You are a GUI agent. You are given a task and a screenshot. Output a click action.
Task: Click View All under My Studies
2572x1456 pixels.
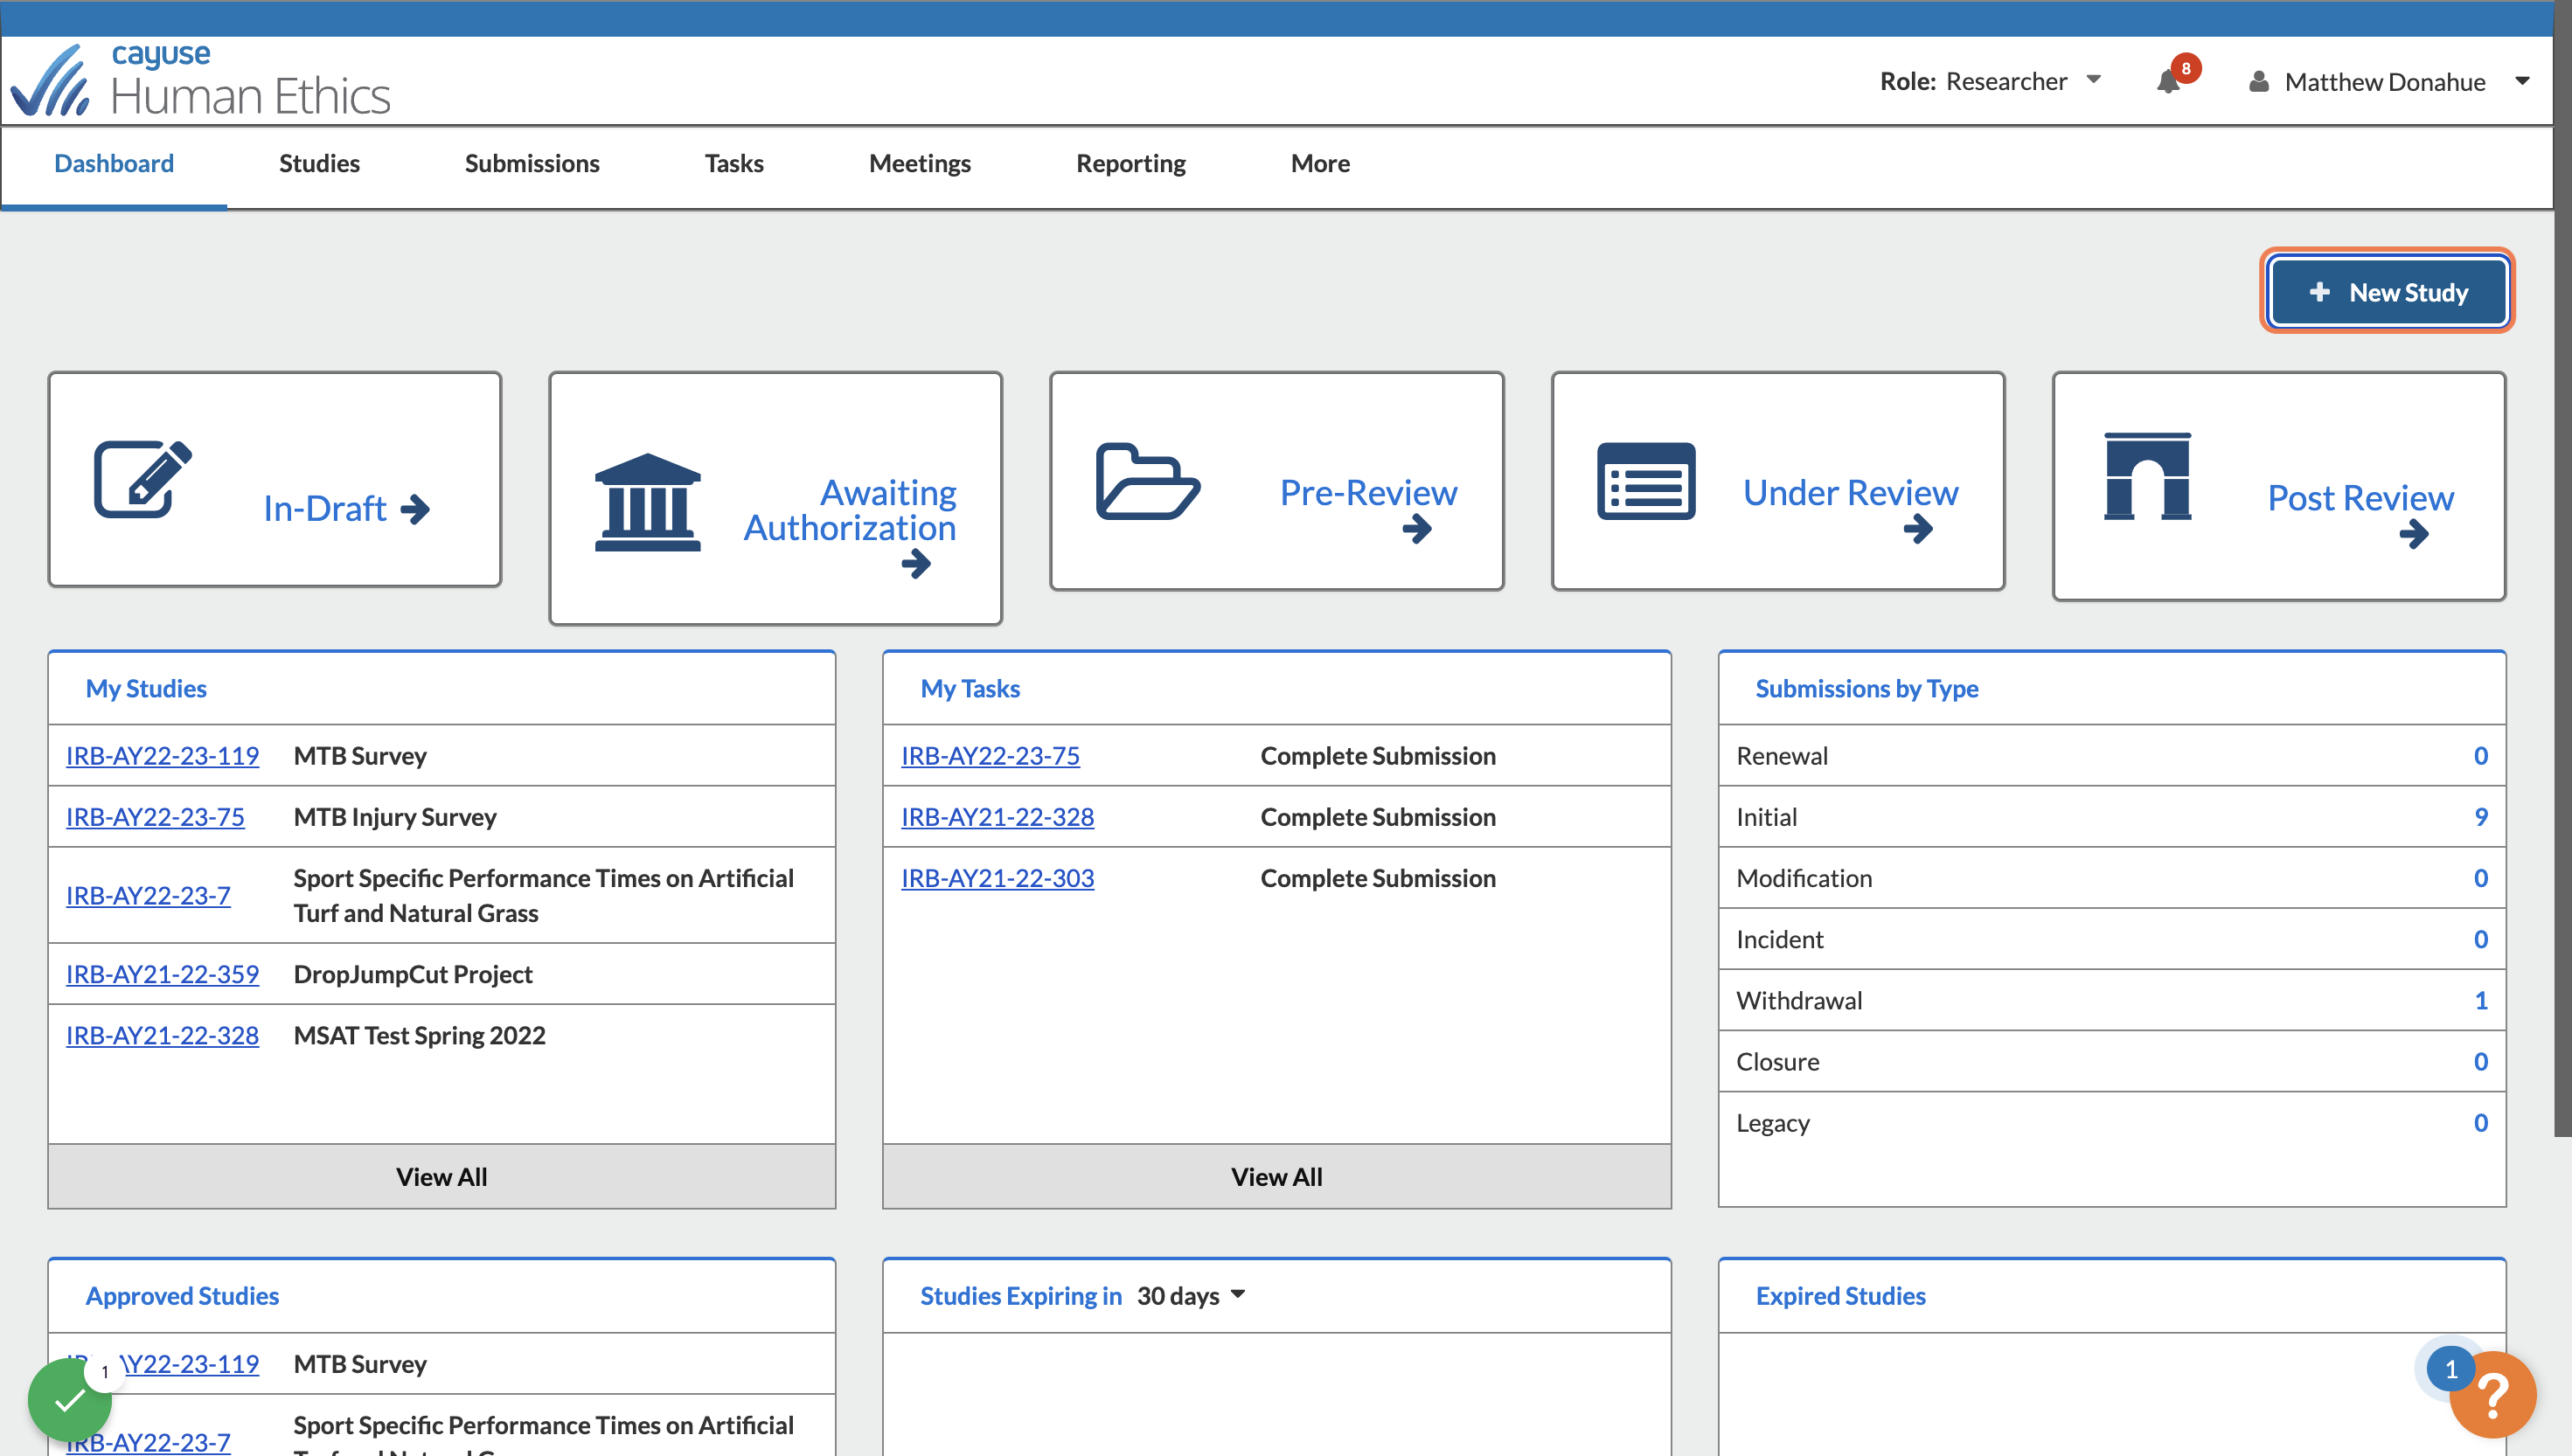442,1176
